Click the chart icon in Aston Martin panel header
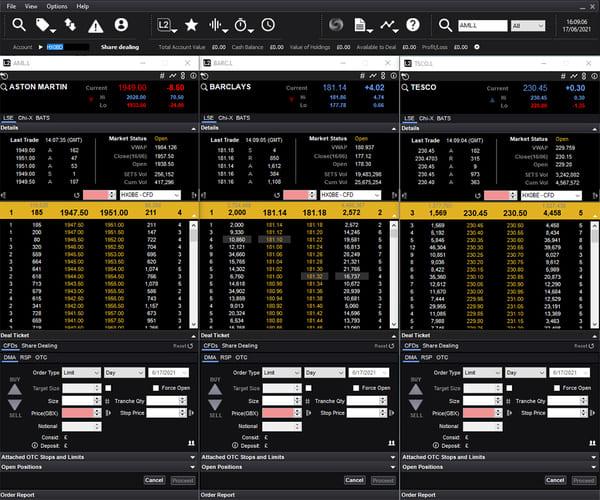 [x=173, y=76]
